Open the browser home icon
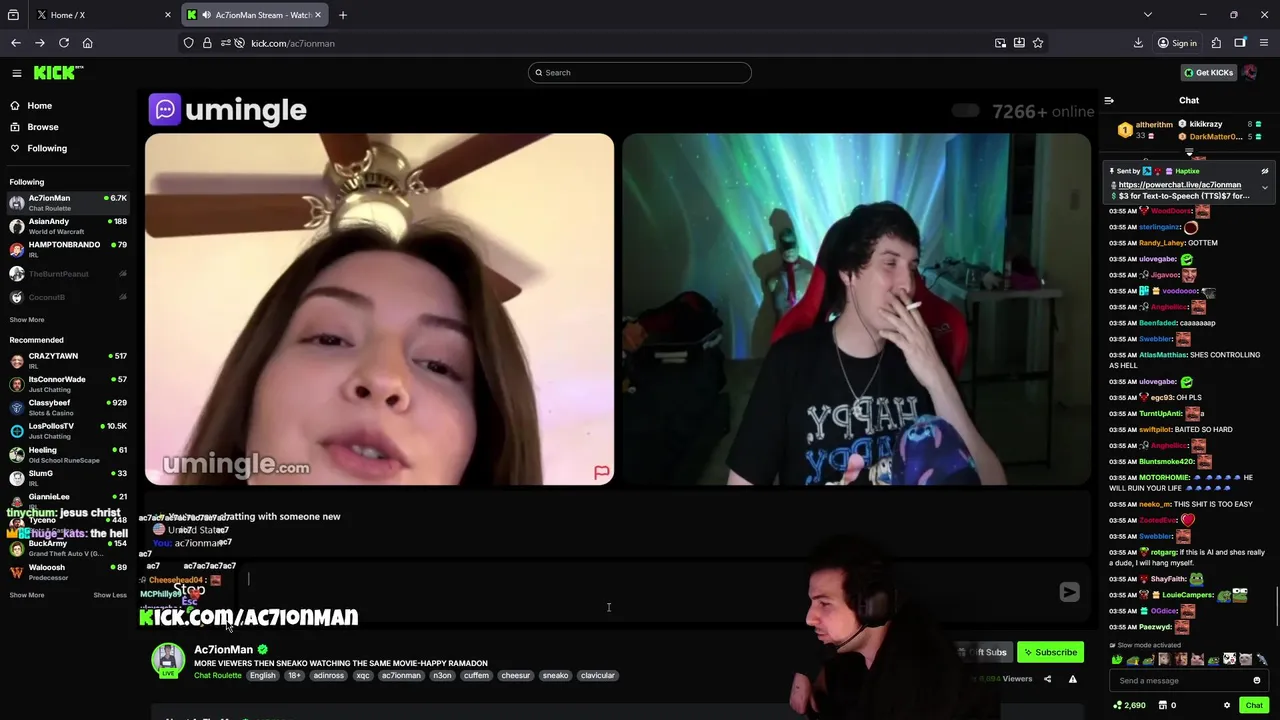The width and height of the screenshot is (1280, 720). pos(87,43)
